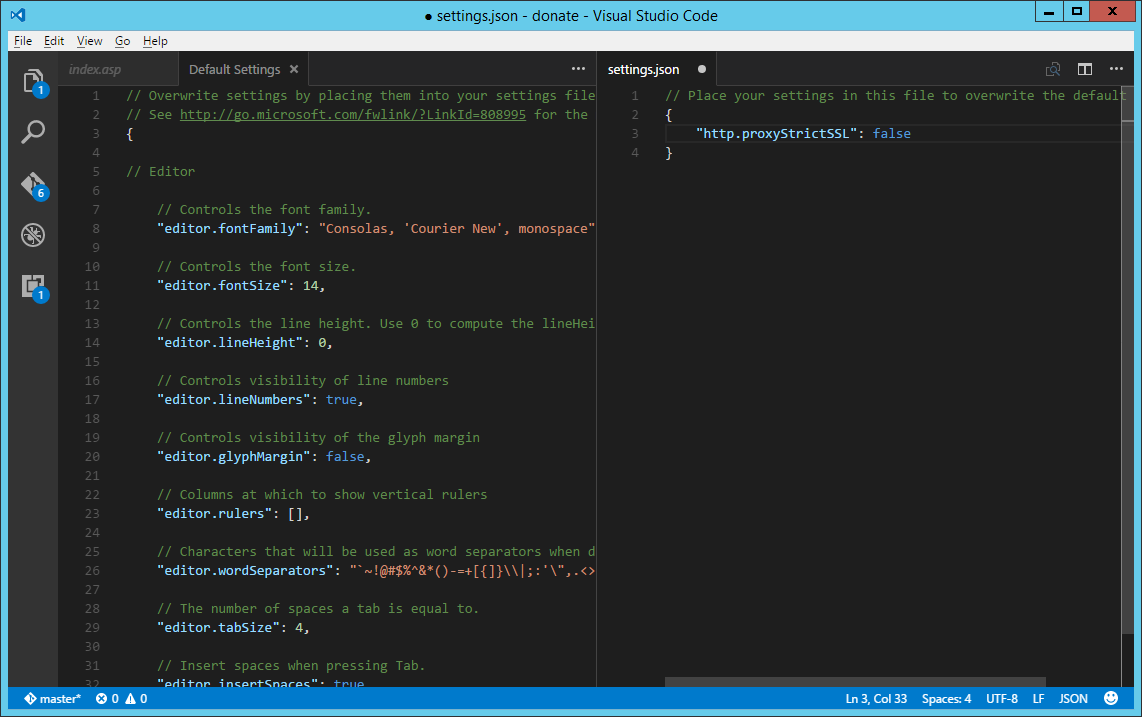The width and height of the screenshot is (1142, 717).
Task: Open more actions in Default Settings editor
Action: pos(578,69)
